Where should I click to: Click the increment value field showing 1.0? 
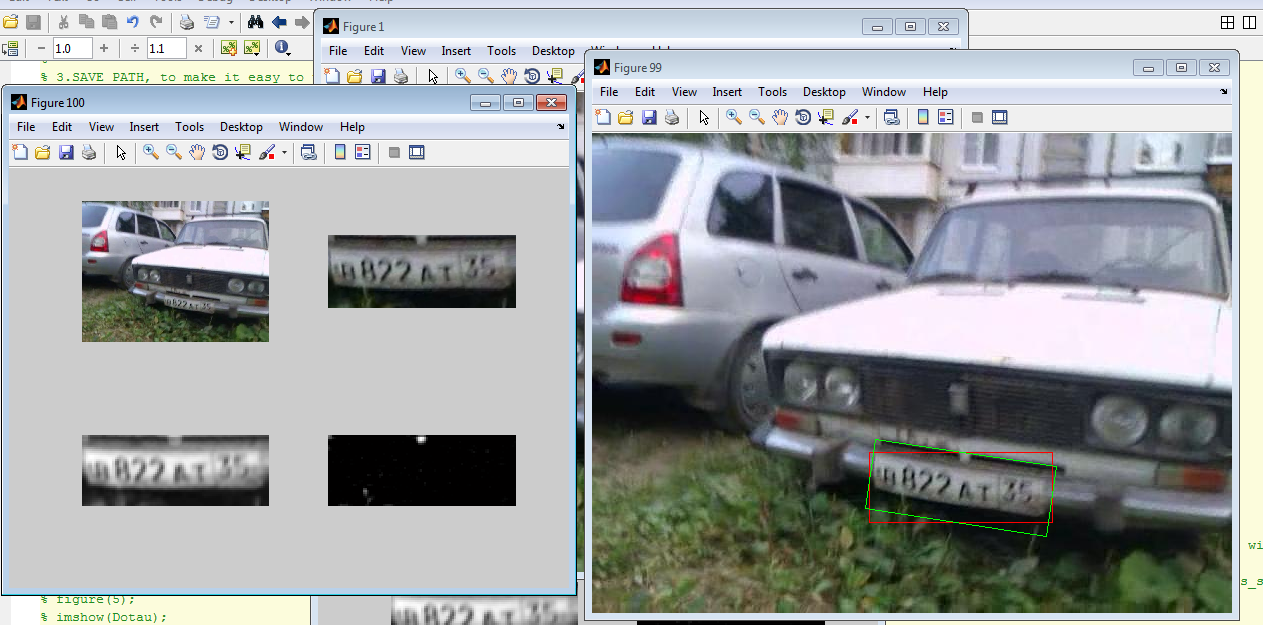coord(72,48)
